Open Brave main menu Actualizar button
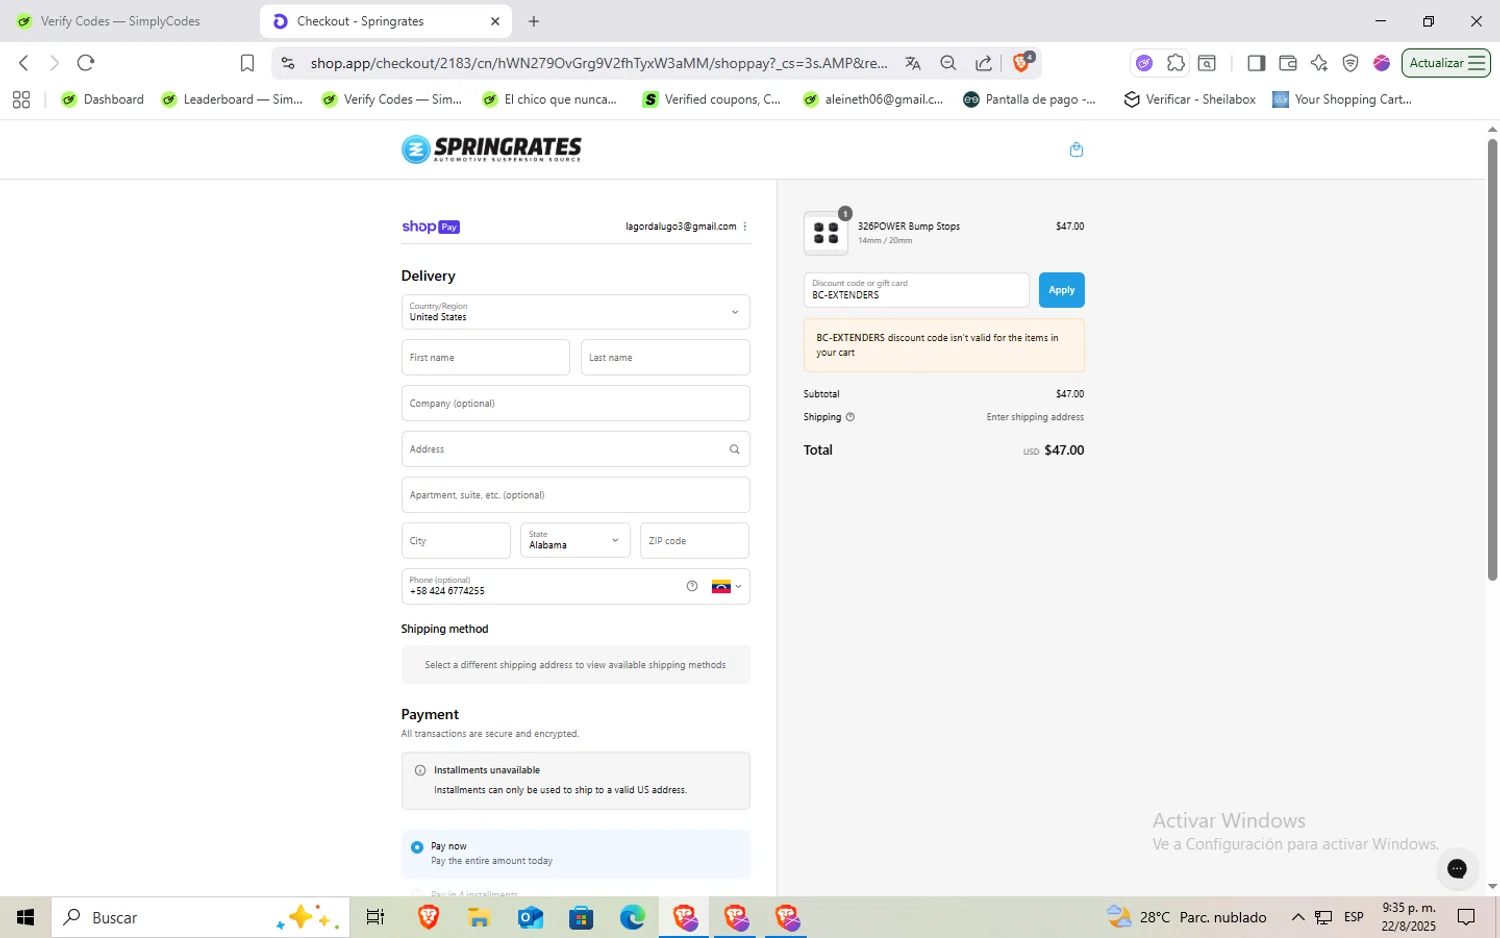This screenshot has height=938, width=1500. (1446, 63)
